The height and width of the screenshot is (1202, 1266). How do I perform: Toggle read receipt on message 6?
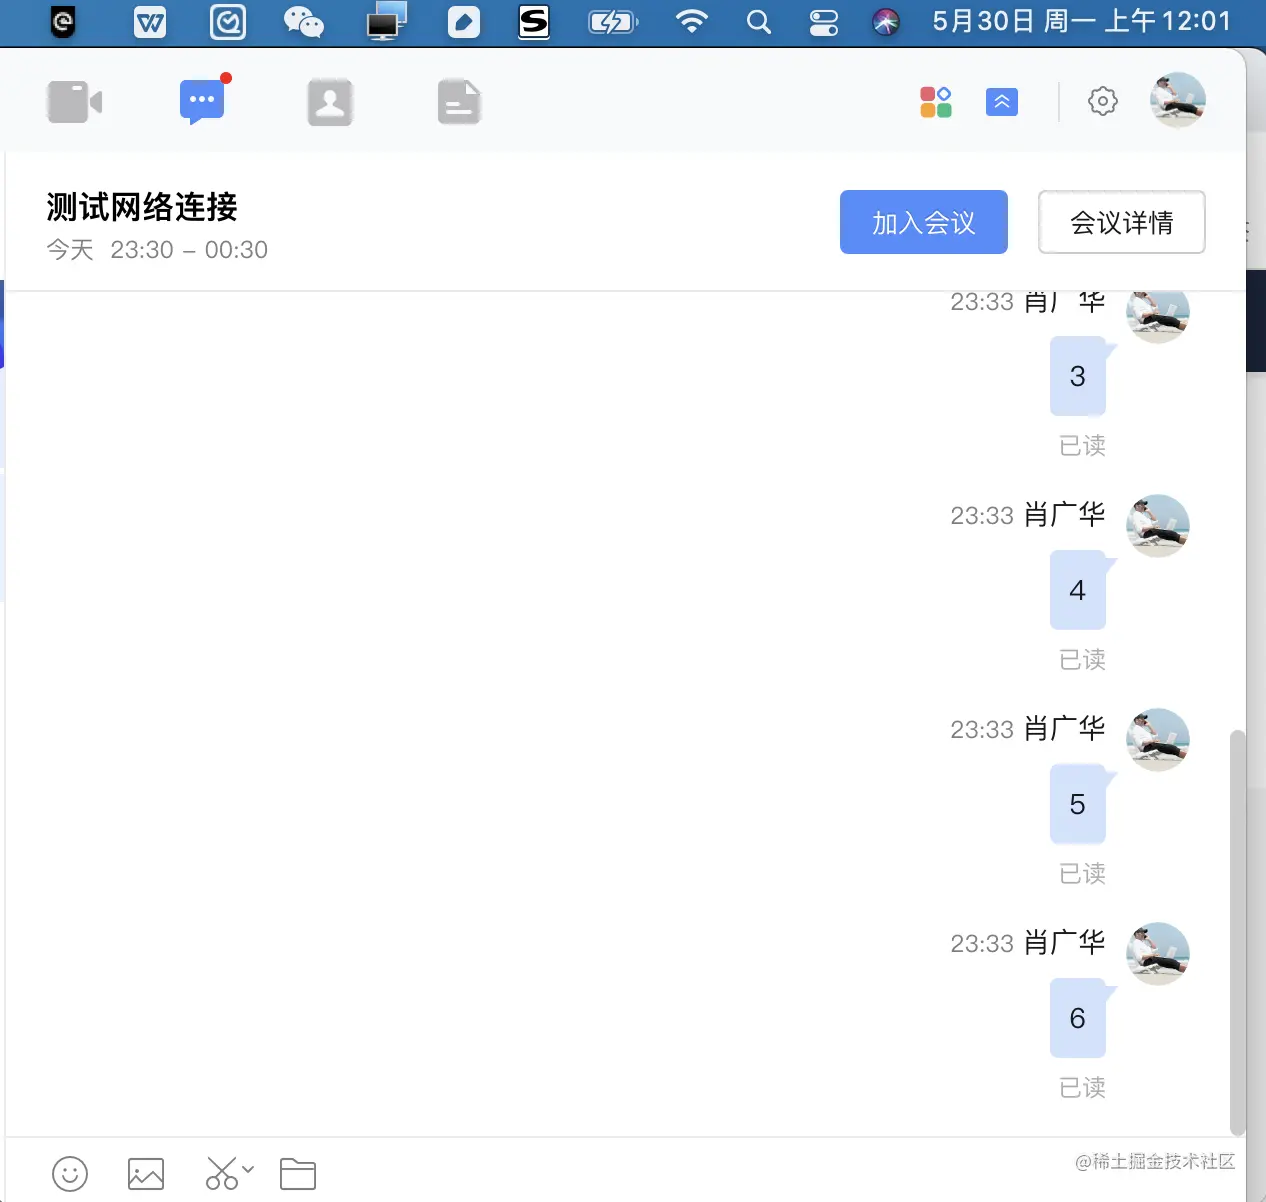(1082, 1088)
